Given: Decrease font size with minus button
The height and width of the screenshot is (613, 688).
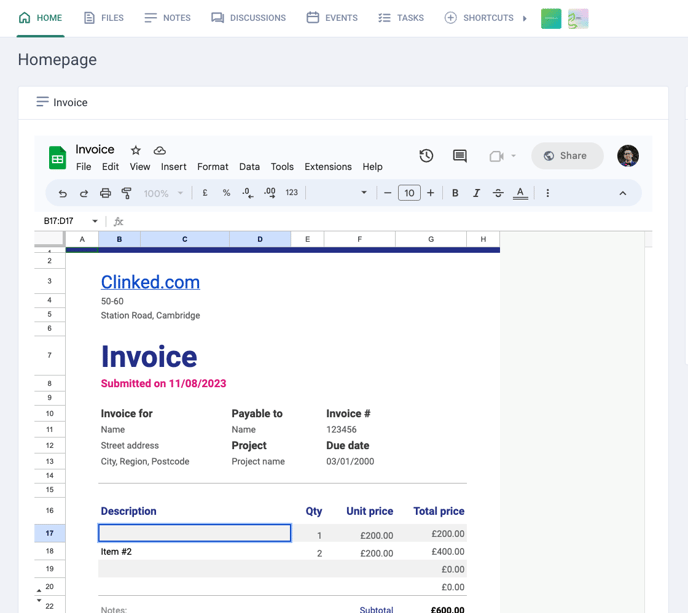Looking at the screenshot, I should [387, 193].
